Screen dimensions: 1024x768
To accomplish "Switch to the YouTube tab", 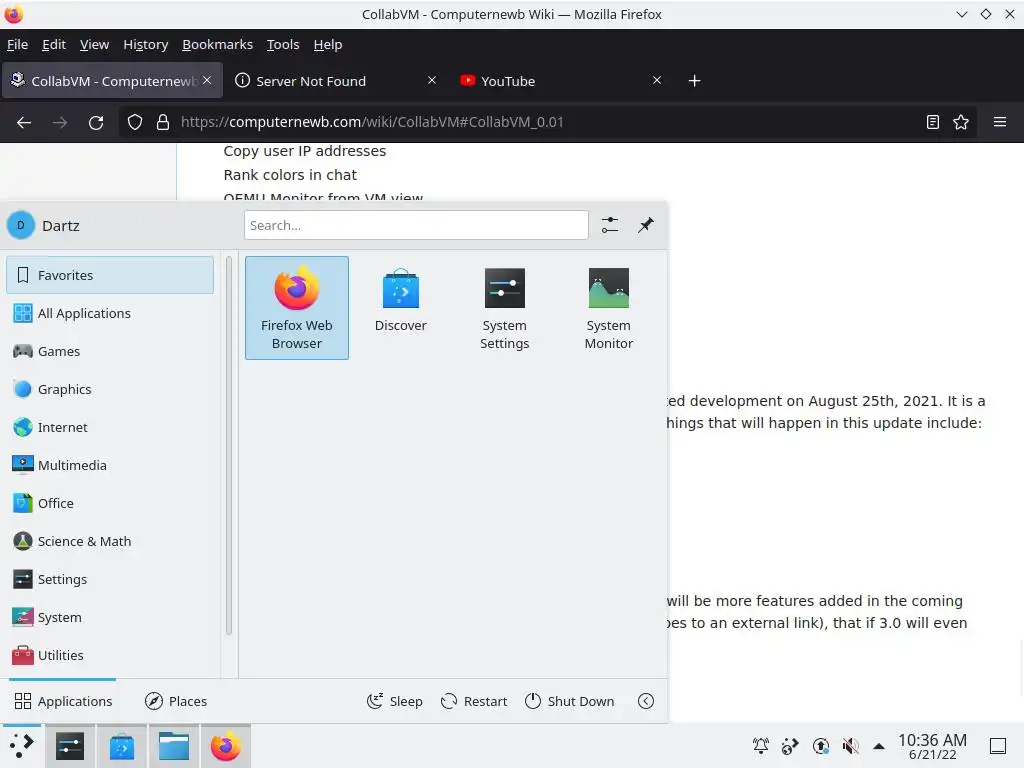I will coord(560,80).
